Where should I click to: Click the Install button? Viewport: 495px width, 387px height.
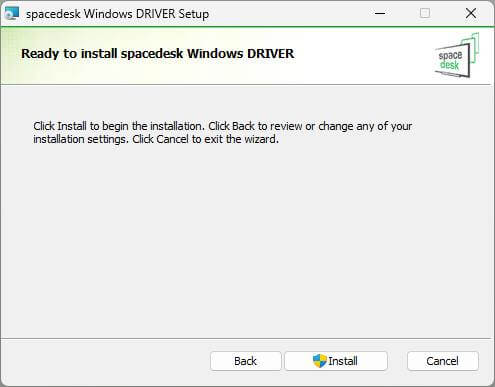coord(336,361)
